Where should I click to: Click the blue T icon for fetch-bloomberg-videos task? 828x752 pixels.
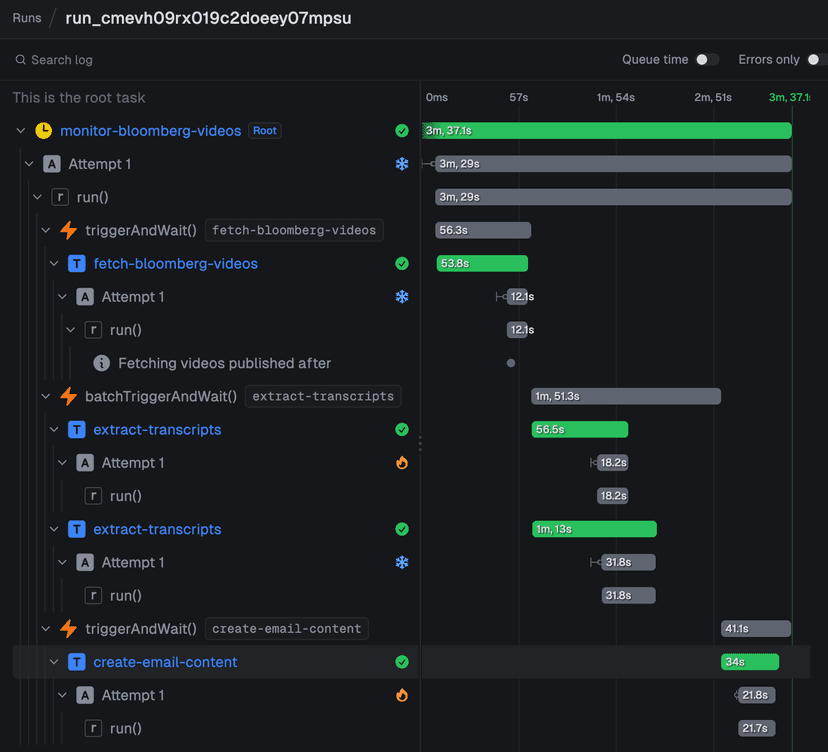pyautogui.click(x=77, y=264)
